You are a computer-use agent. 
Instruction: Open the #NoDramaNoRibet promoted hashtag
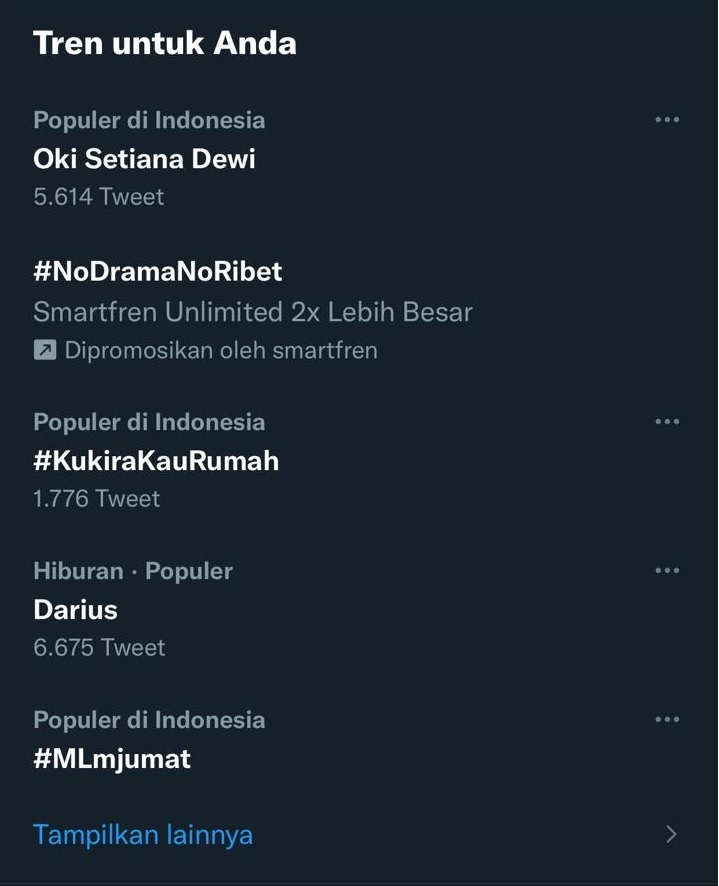coord(158,272)
